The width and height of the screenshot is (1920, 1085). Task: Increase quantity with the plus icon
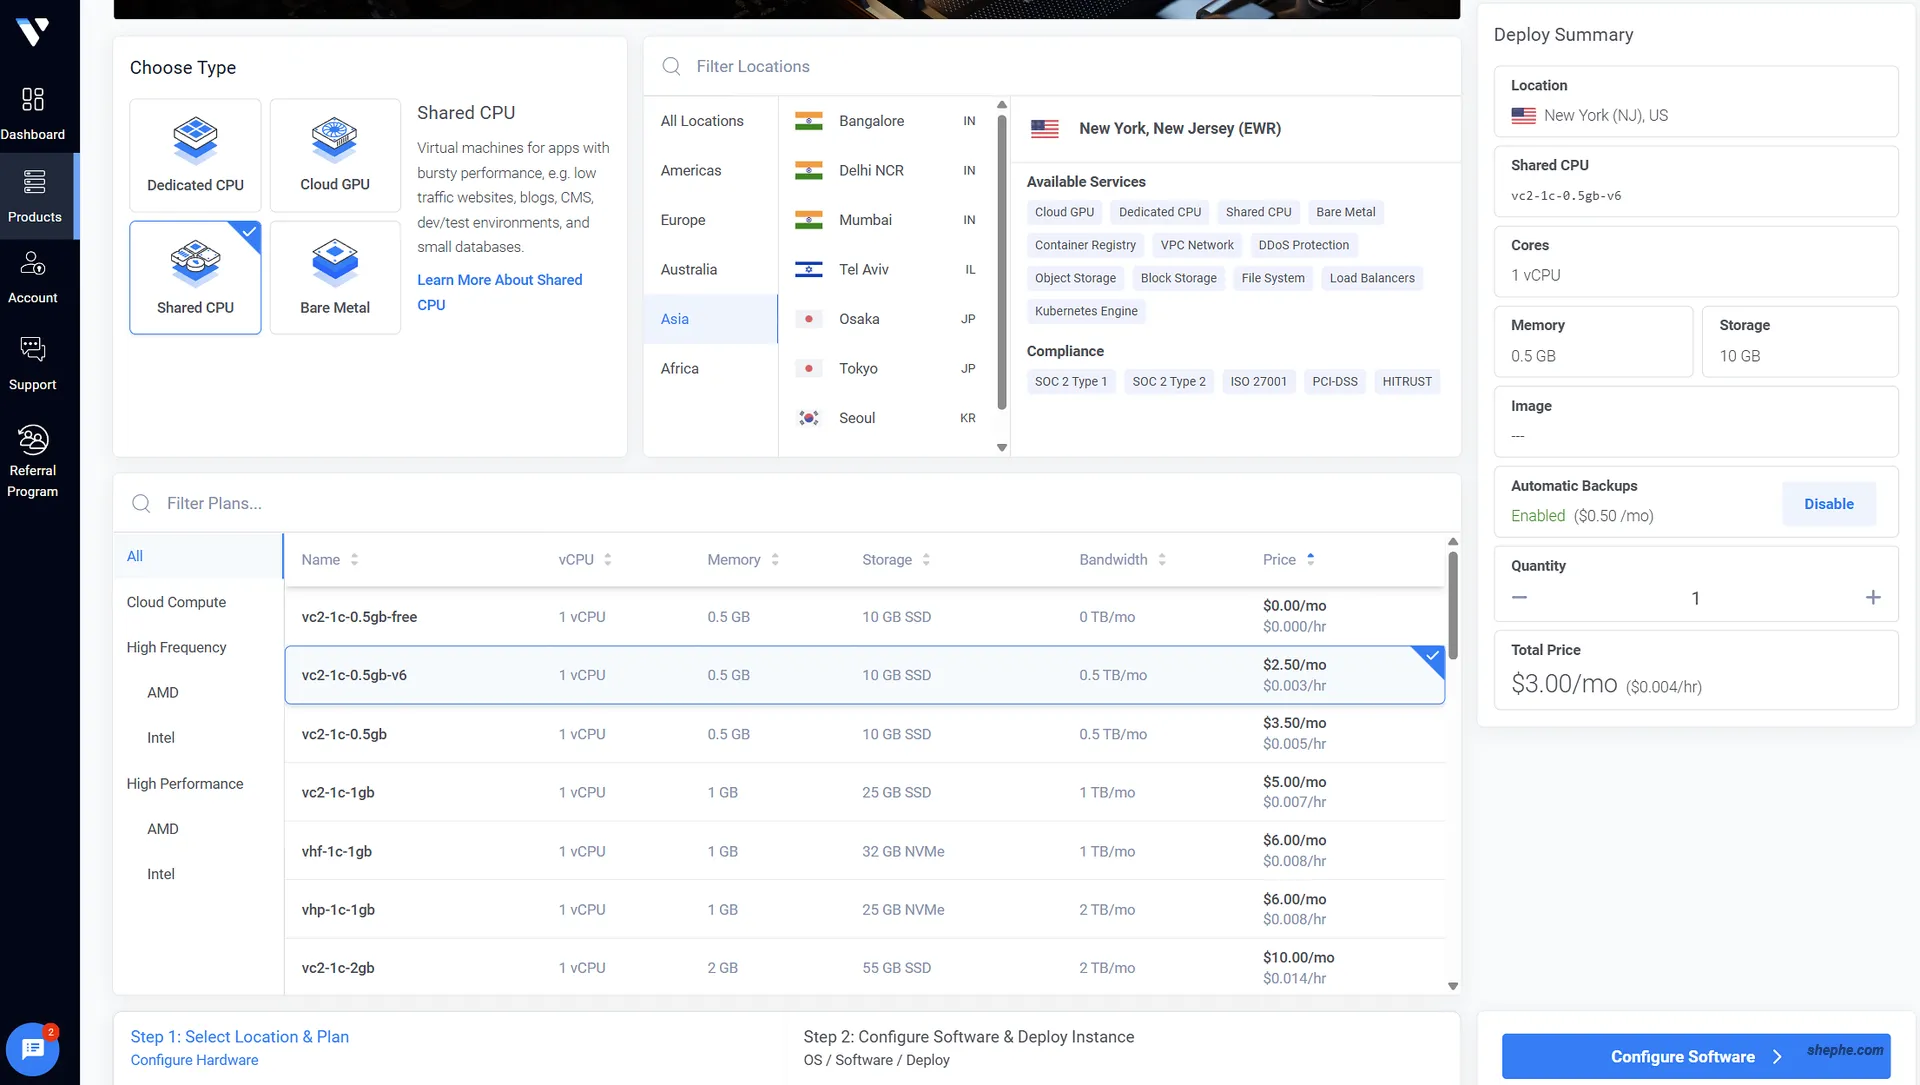1873,598
